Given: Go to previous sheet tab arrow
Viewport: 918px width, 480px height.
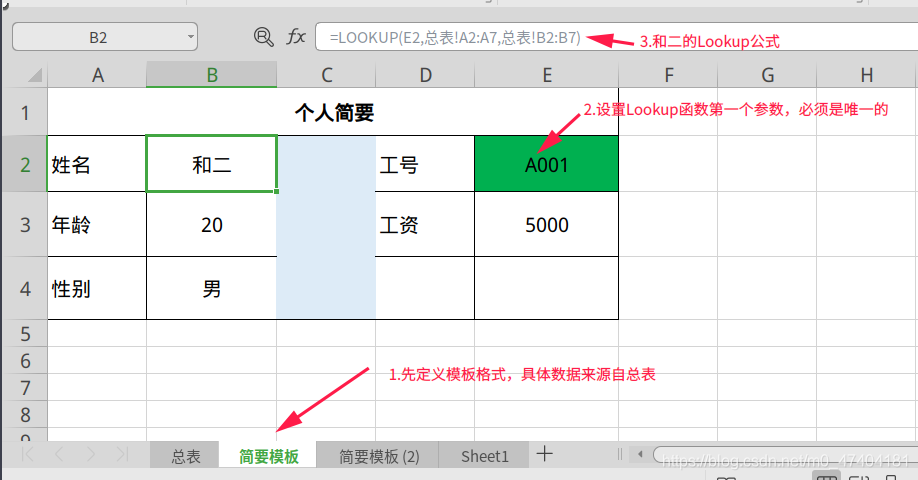Looking at the screenshot, I should tap(59, 454).
